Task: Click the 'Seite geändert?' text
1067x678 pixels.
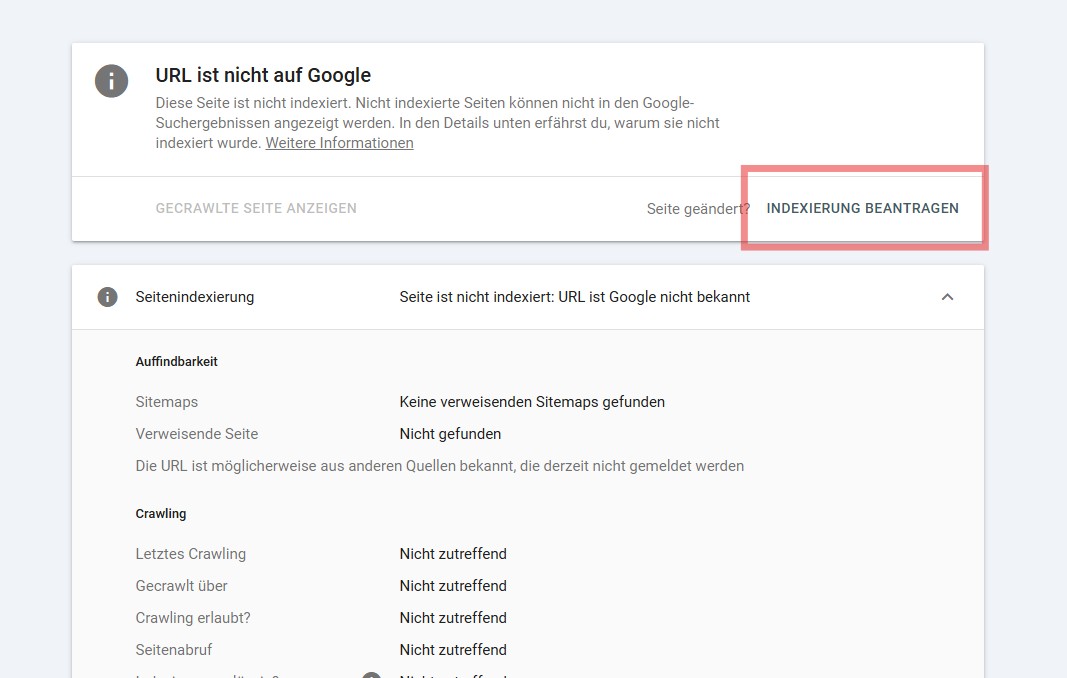Action: click(698, 209)
